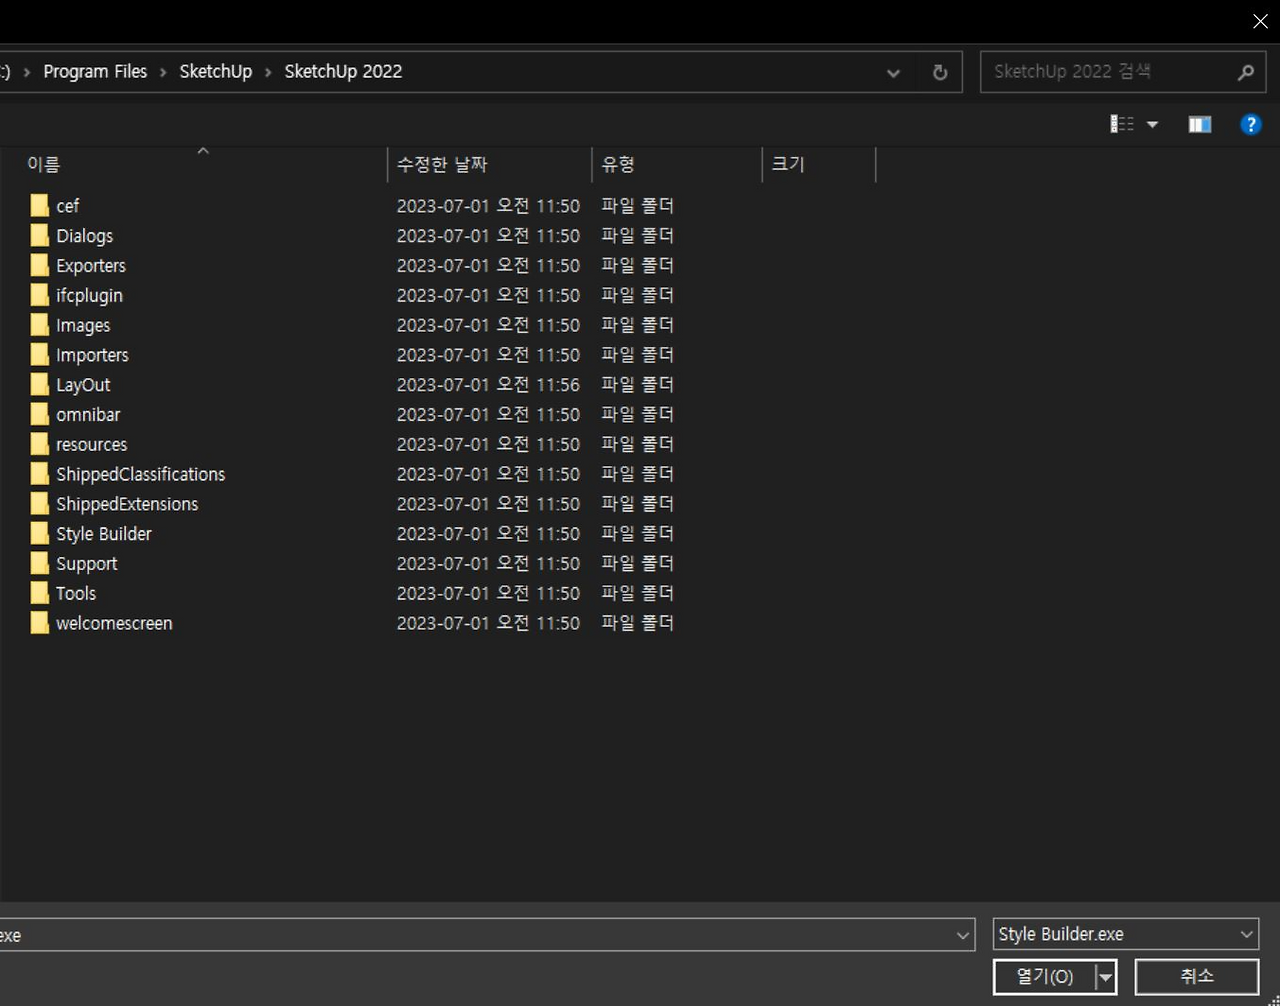Sort by 크기 column header

point(788,165)
